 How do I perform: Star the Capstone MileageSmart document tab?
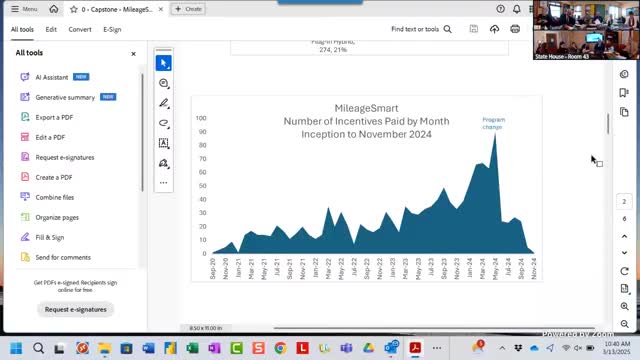pos(73,9)
